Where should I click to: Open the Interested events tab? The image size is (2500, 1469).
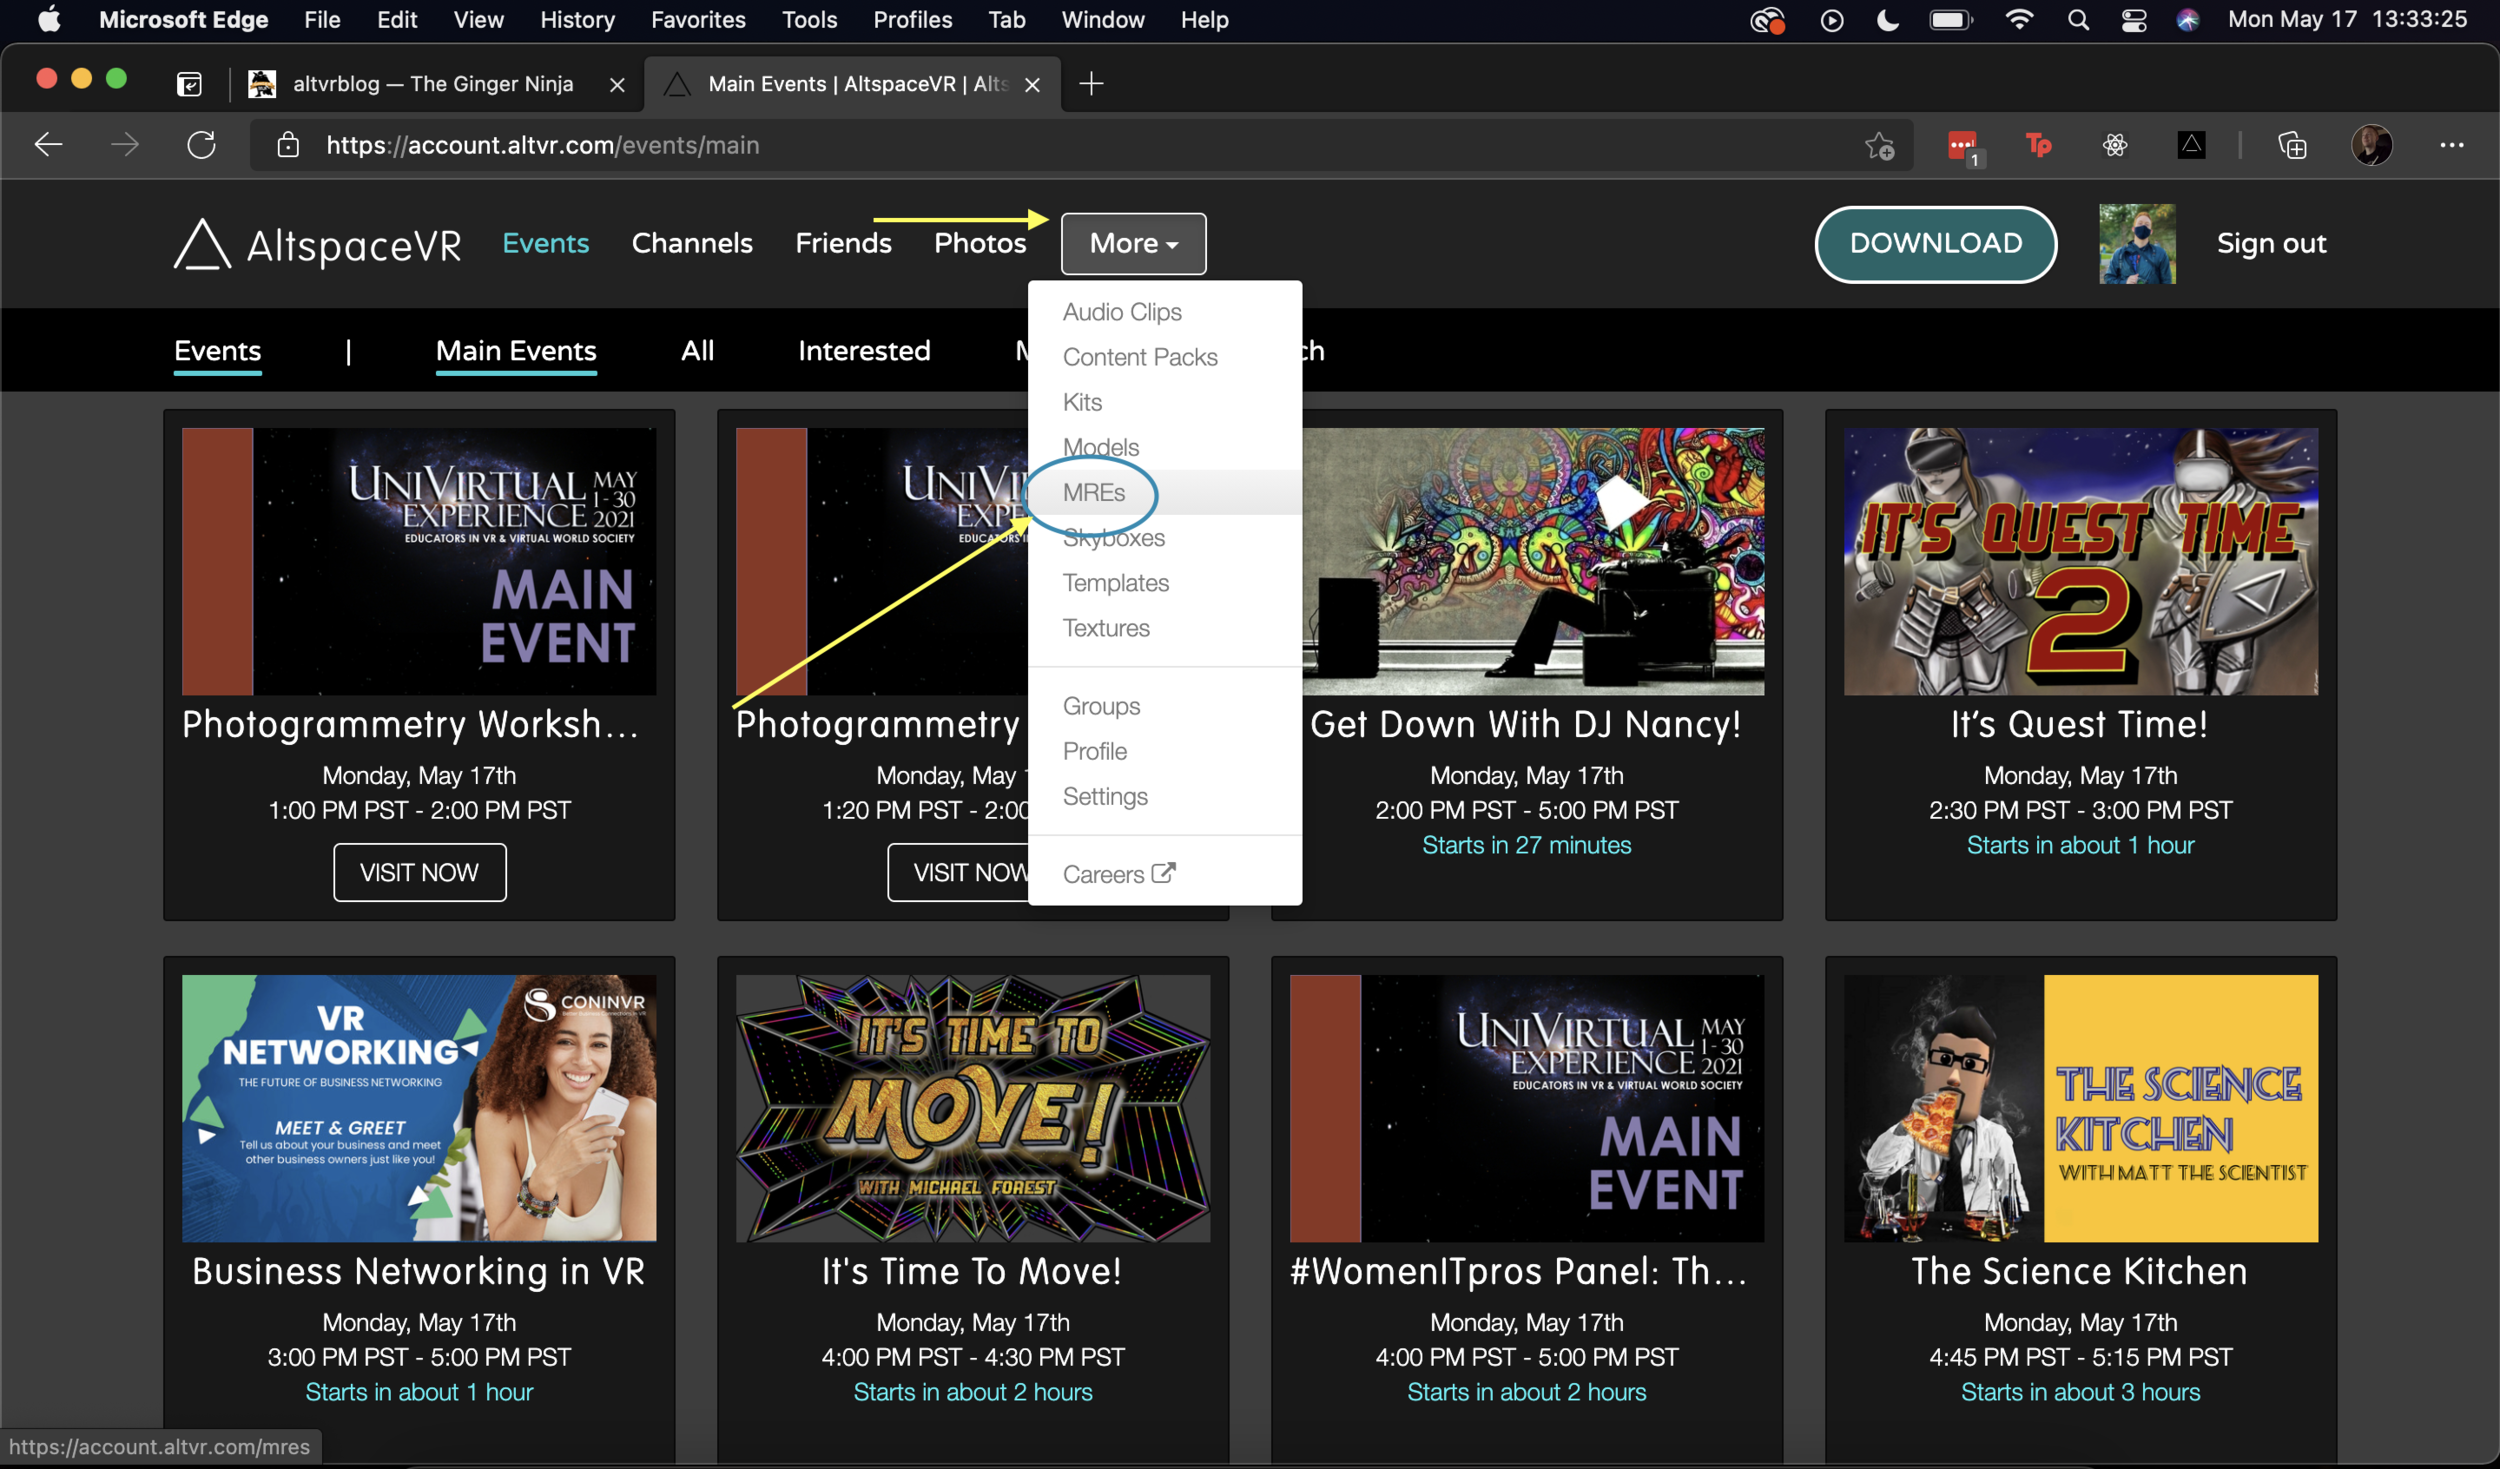[863, 351]
